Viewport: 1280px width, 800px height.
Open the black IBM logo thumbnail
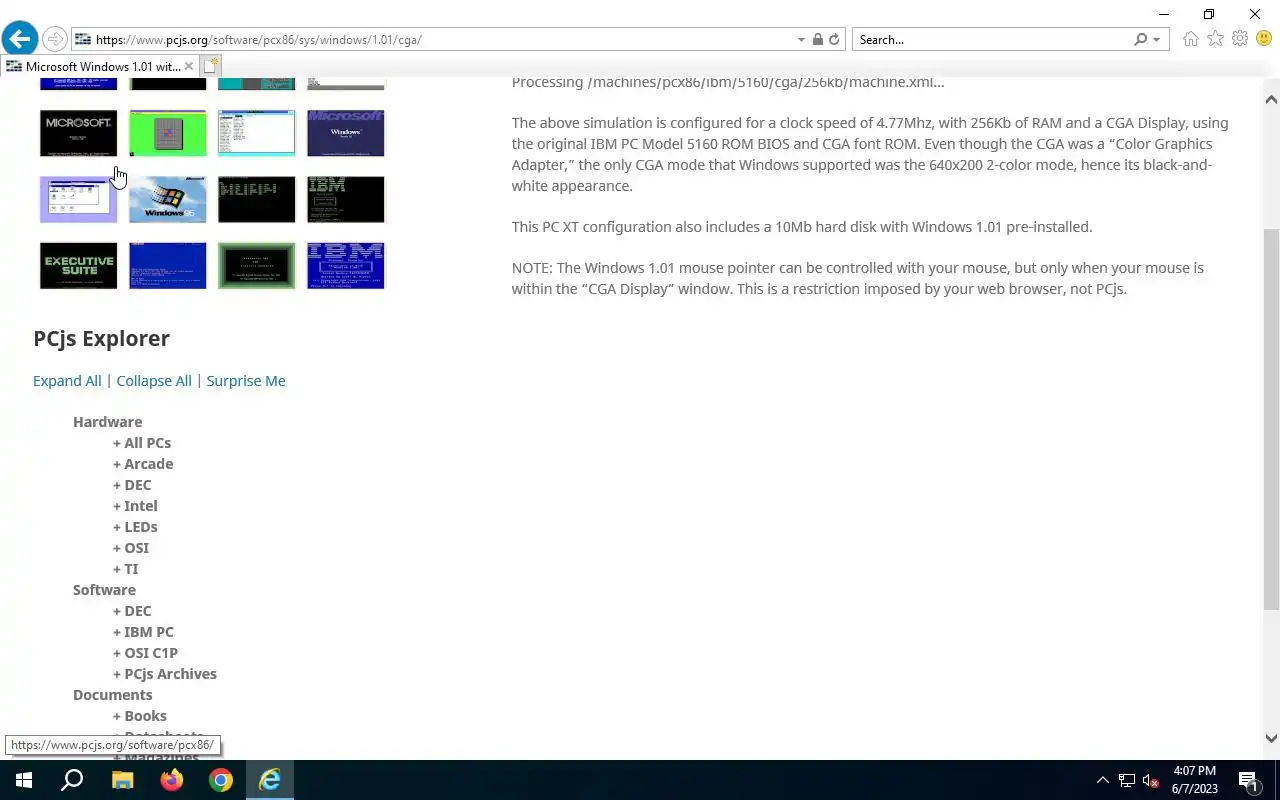tap(345, 199)
